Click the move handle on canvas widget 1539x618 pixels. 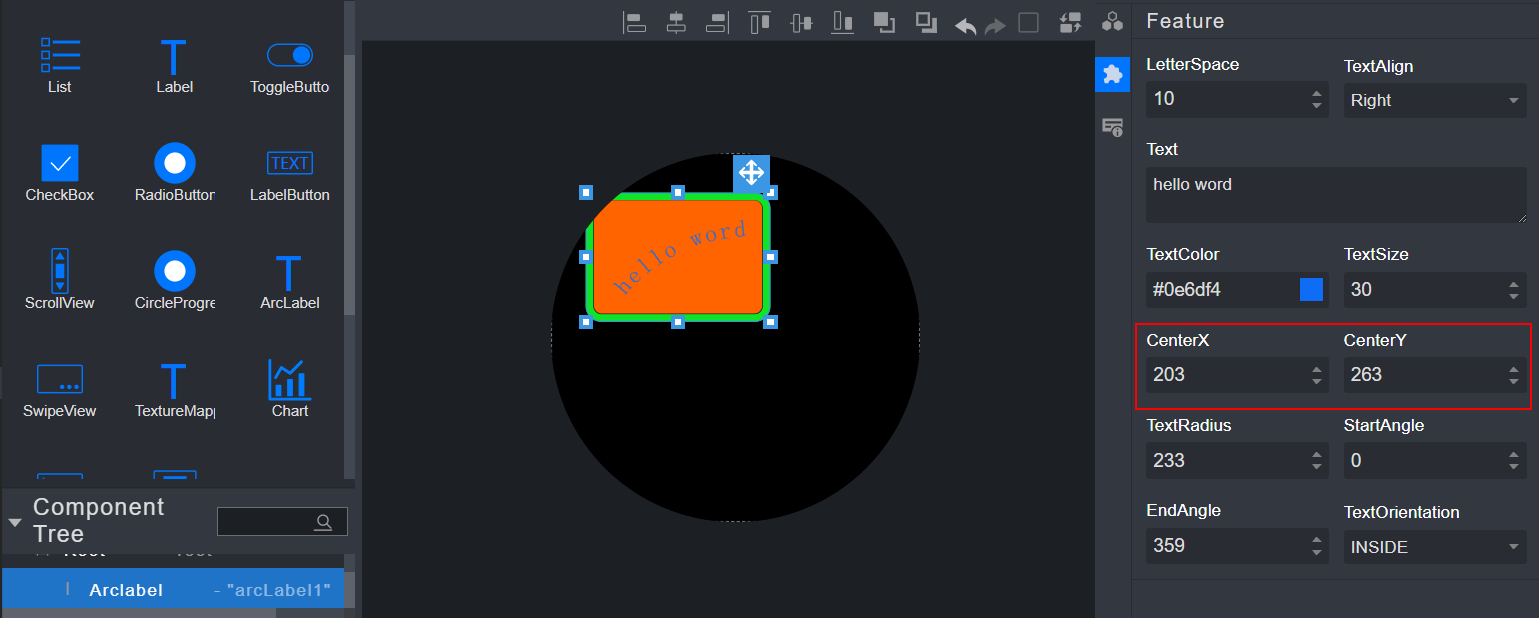(751, 173)
